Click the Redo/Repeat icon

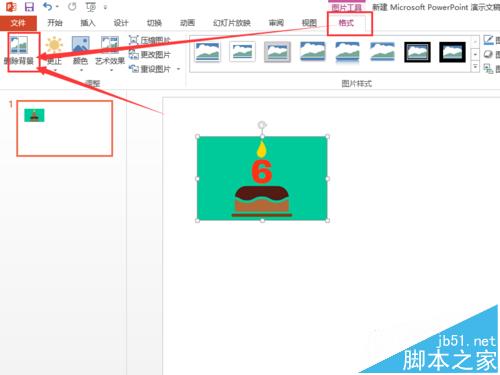[x=72, y=6]
